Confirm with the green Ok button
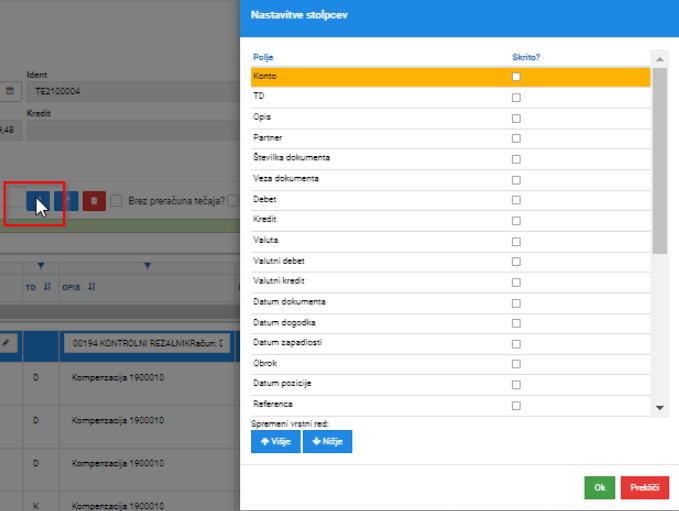This screenshot has height=511, width=679. tap(599, 488)
